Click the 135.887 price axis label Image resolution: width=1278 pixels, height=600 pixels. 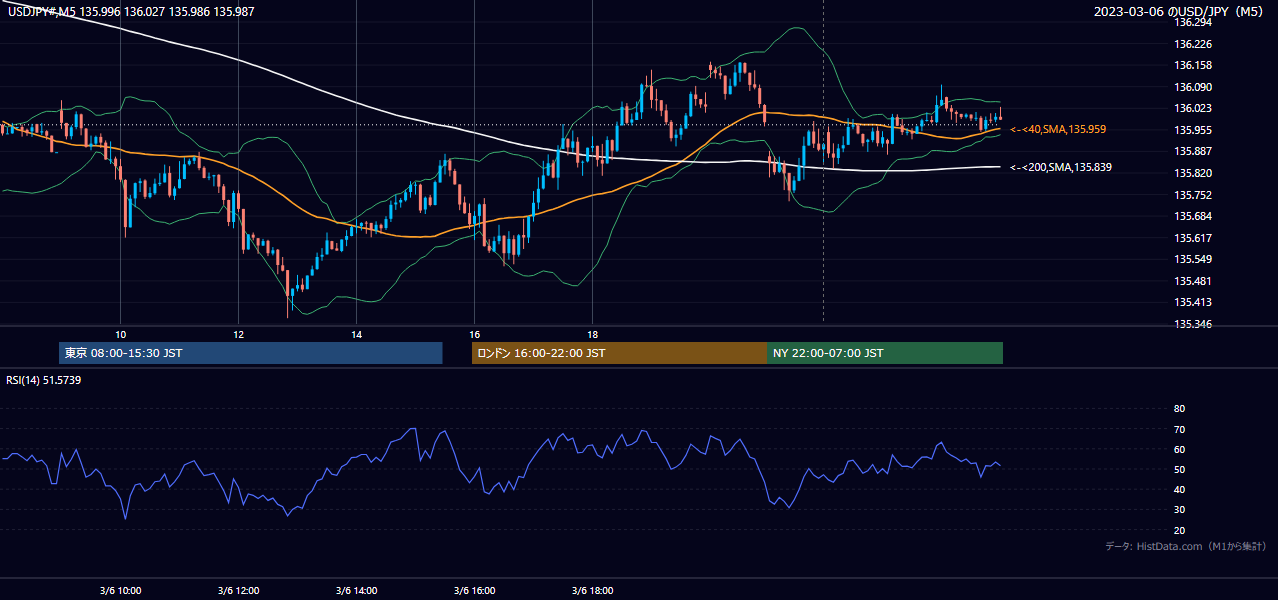click(x=1192, y=151)
